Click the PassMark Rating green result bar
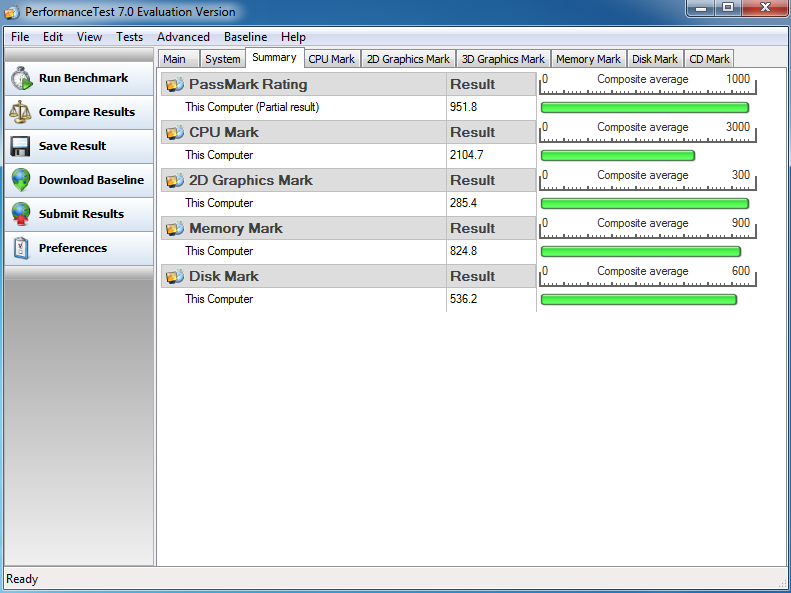The width and height of the screenshot is (791, 593). [645, 107]
